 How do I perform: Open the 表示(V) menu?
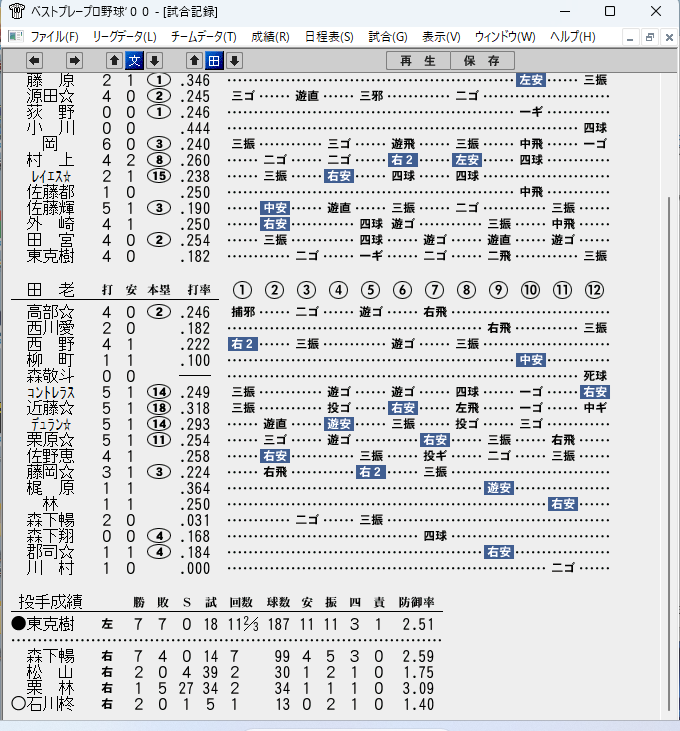(x=441, y=37)
